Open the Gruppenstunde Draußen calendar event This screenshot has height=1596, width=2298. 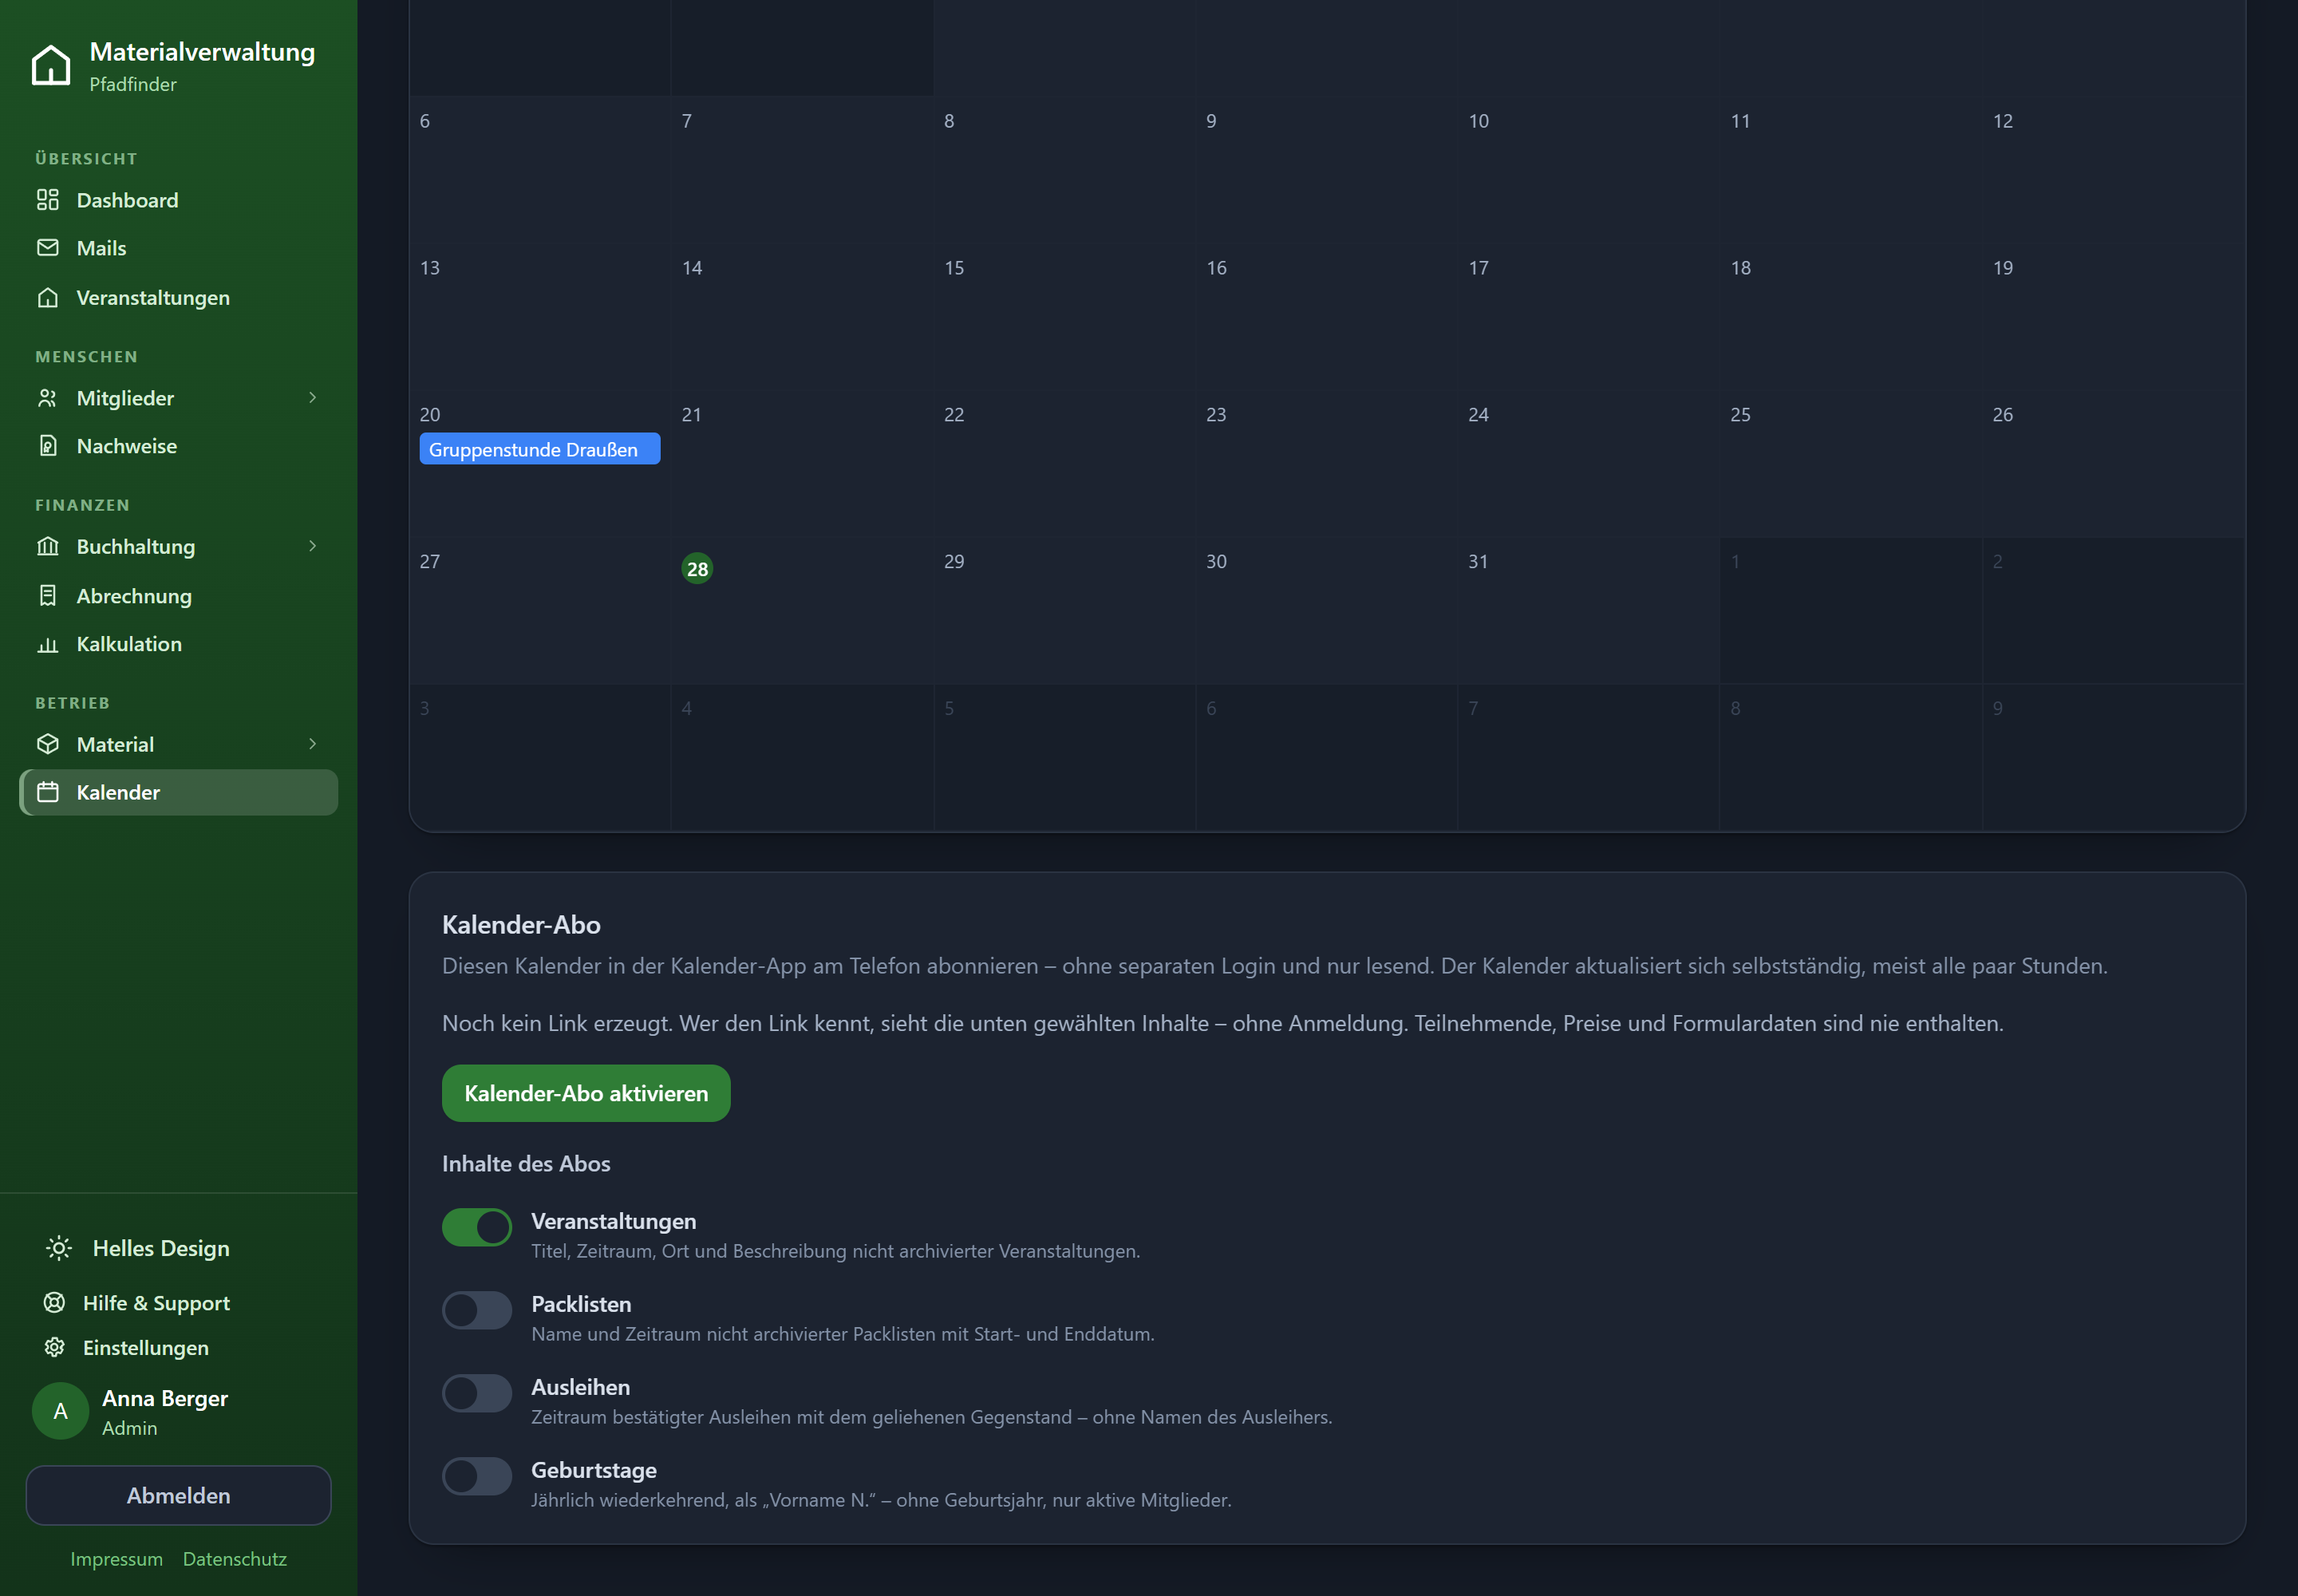tap(540, 449)
